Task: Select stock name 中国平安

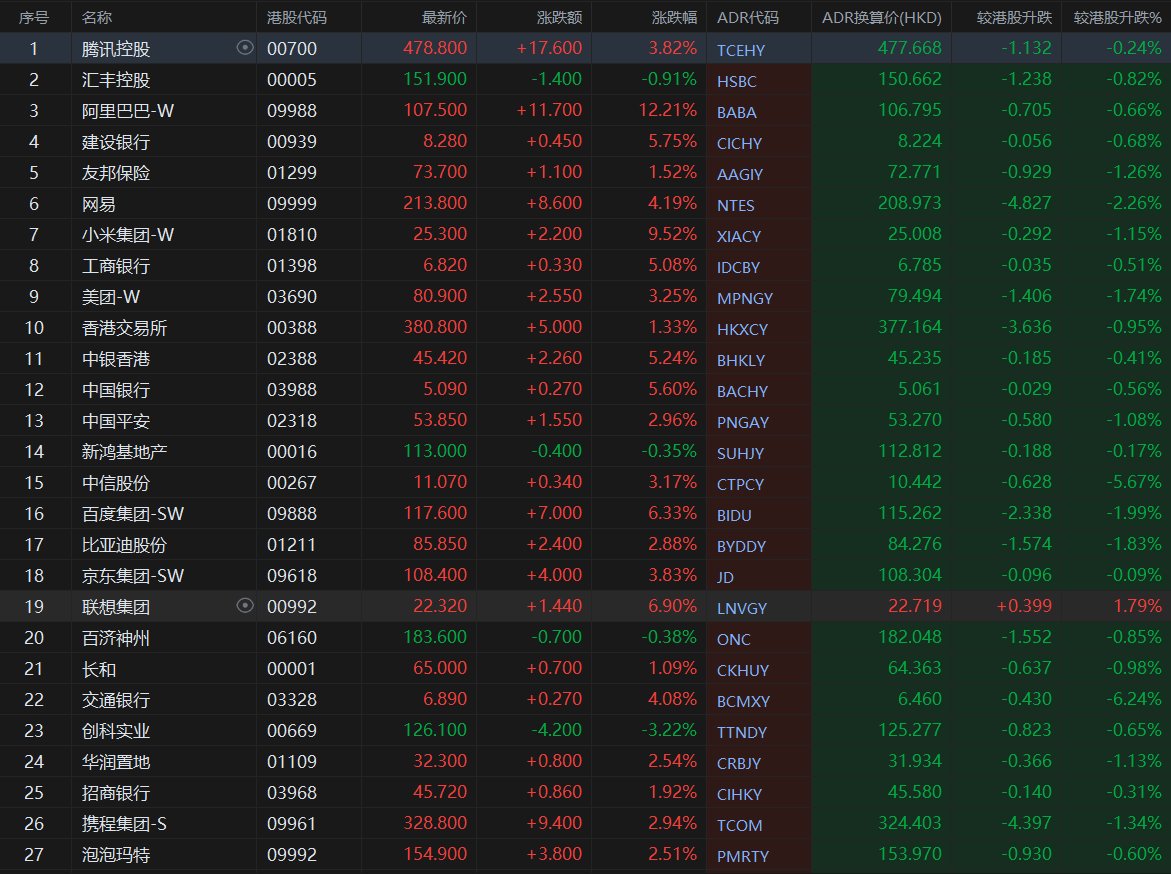Action: click(116, 421)
